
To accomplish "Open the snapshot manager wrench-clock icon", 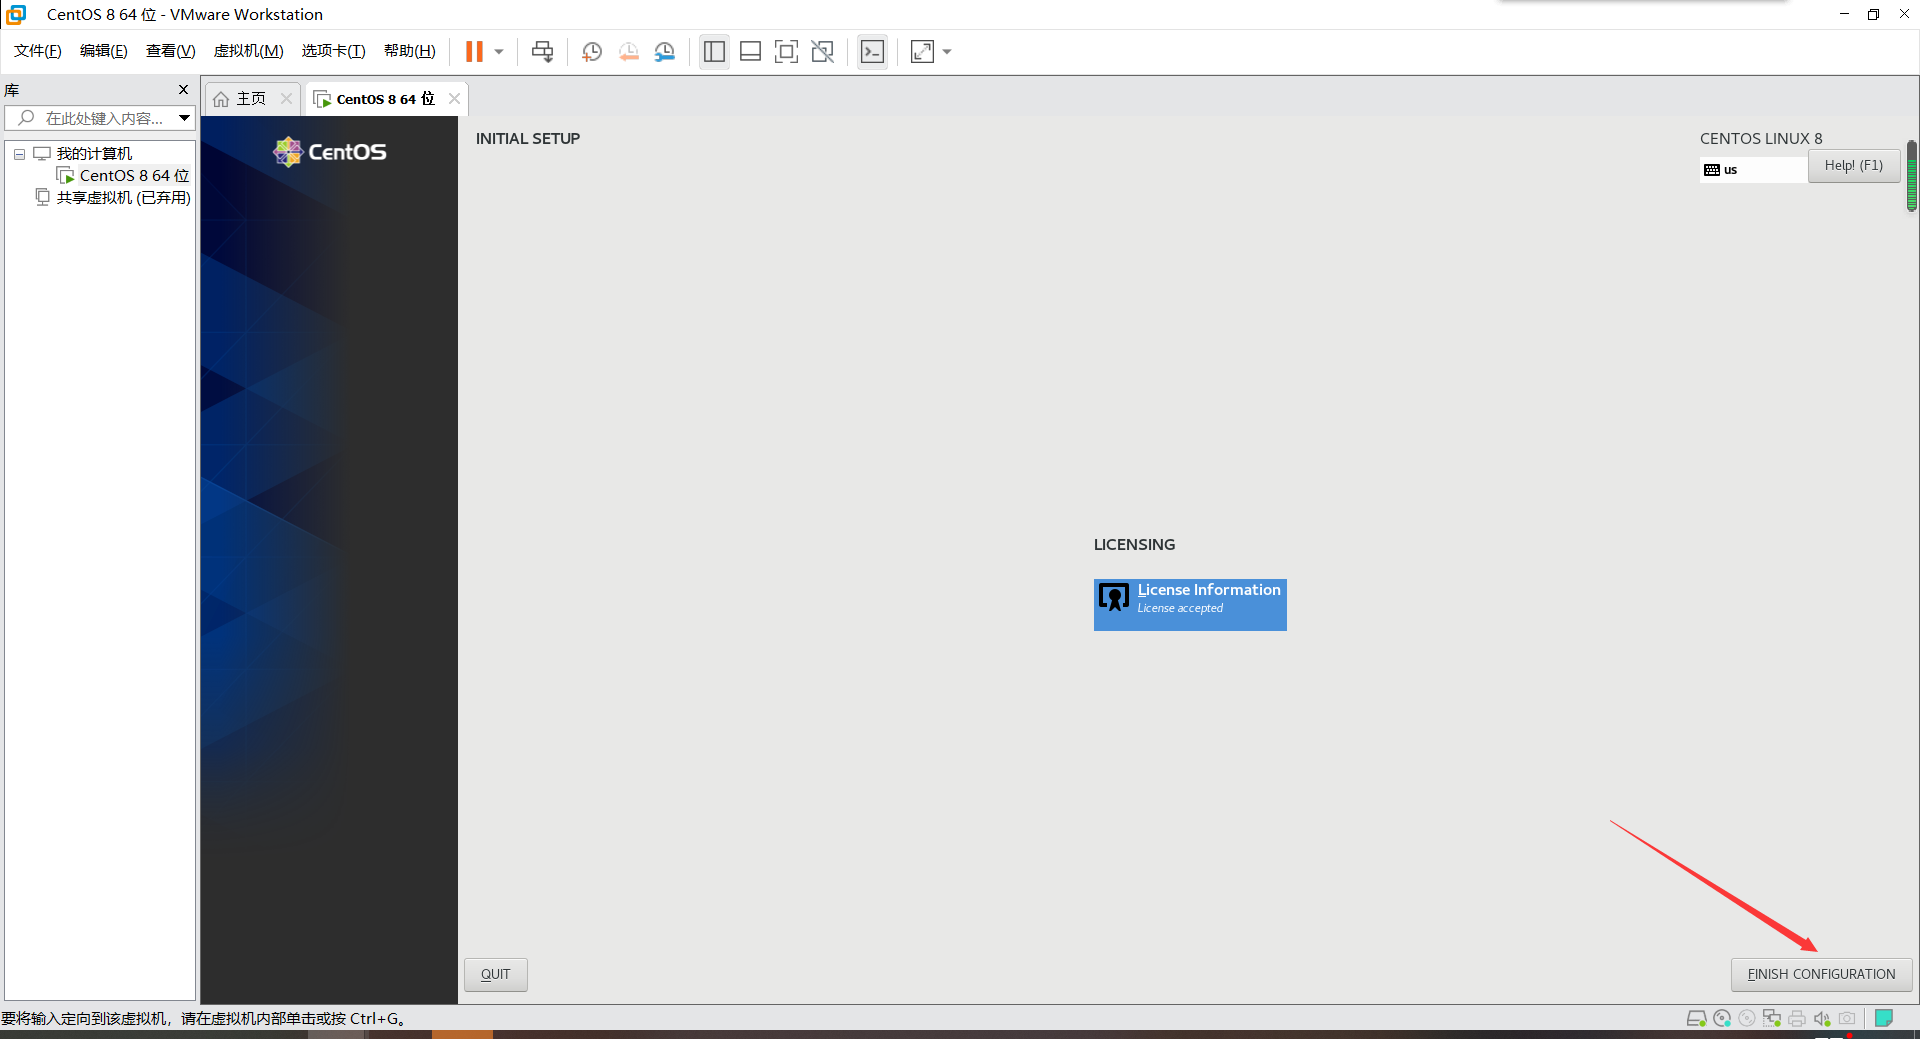I will pos(665,52).
